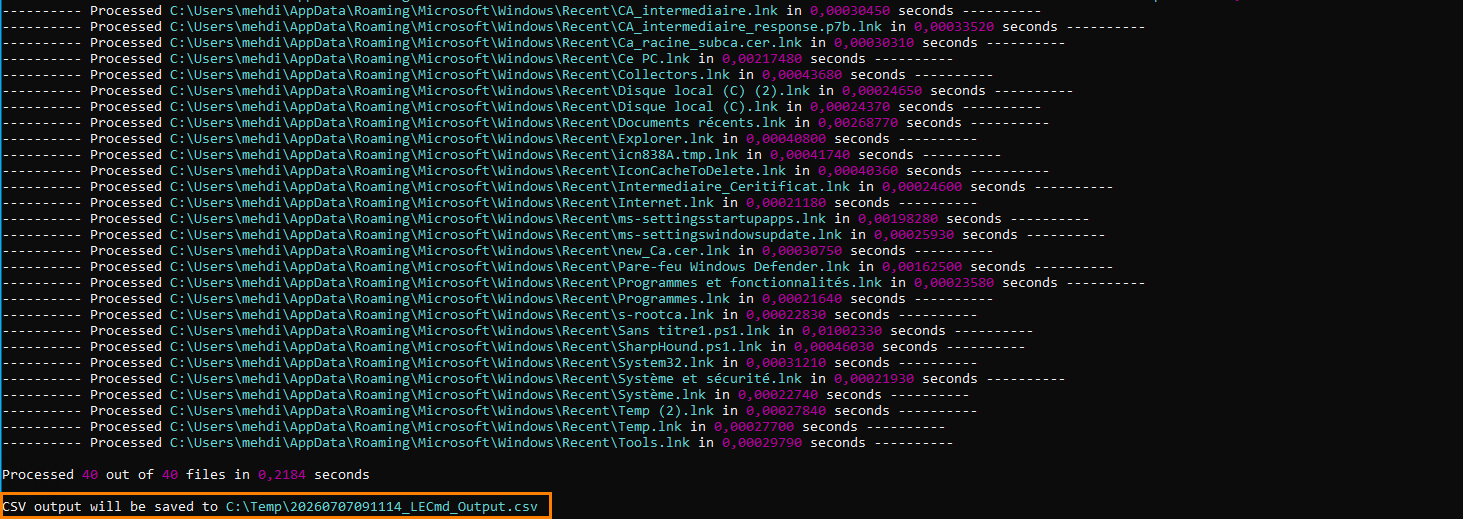The width and height of the screenshot is (1463, 519).
Task: Click the 0,01002330 duration value
Action: tap(842, 330)
